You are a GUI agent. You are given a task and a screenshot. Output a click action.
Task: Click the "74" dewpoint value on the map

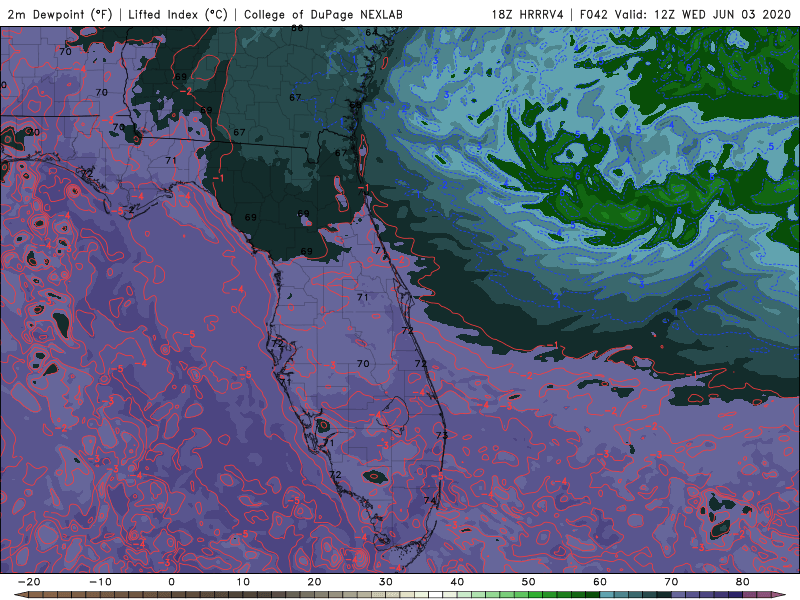[x=430, y=501]
